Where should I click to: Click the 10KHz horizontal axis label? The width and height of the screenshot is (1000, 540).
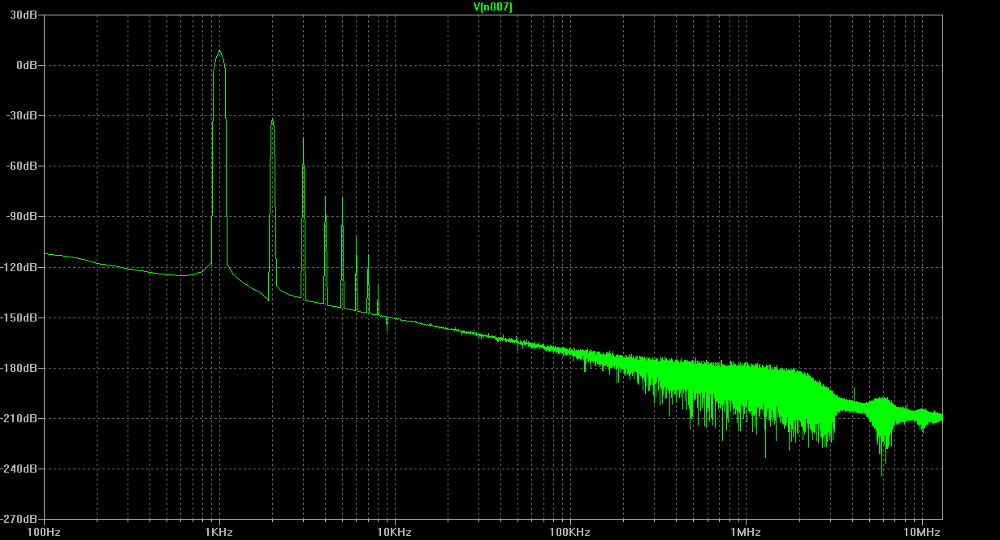[x=393, y=531]
